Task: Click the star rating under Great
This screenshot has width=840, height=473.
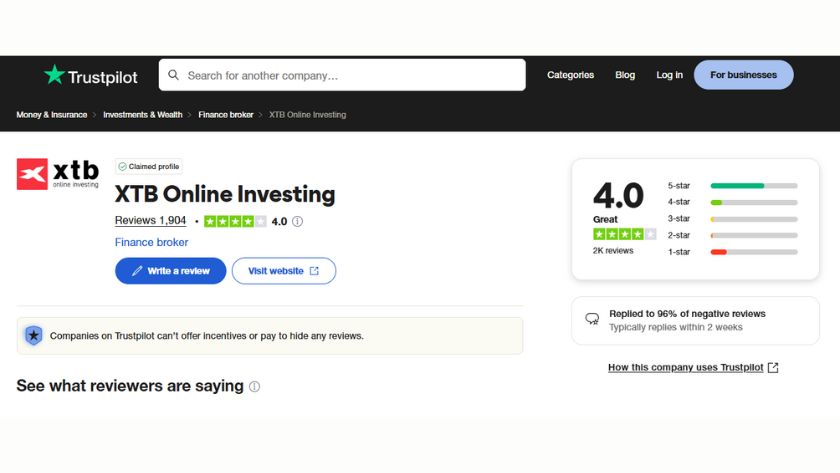Action: (624, 234)
